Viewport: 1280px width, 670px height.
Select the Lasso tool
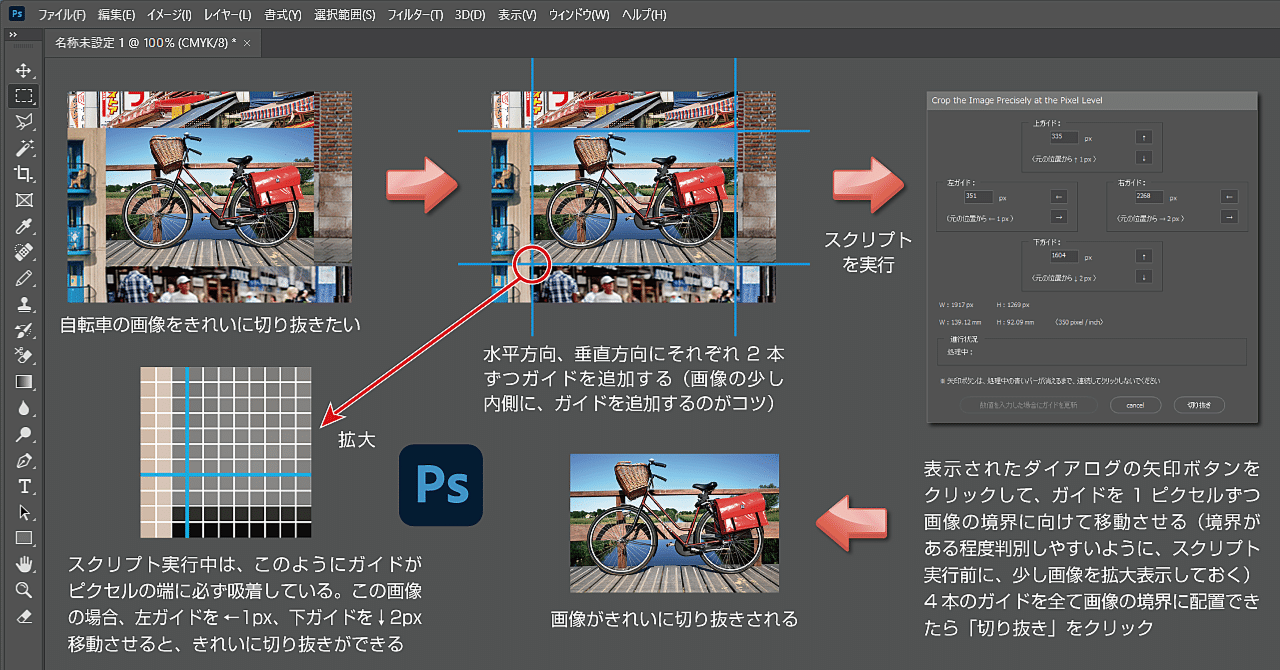coord(24,122)
